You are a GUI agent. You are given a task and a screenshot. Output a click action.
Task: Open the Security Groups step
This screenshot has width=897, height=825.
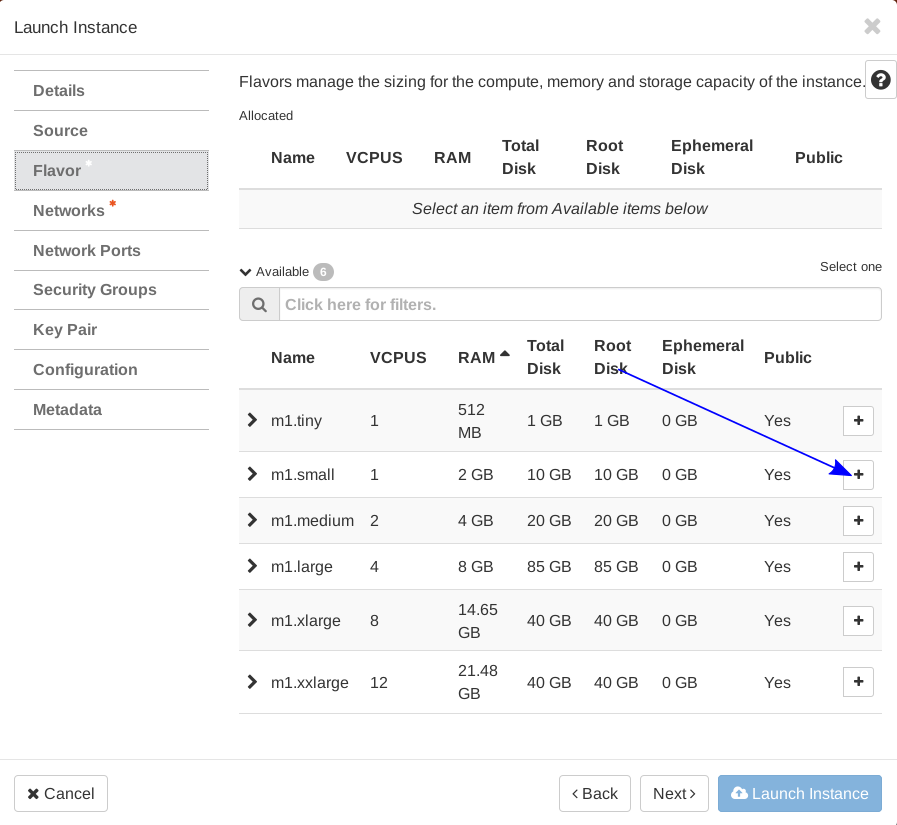pyautogui.click(x=95, y=290)
